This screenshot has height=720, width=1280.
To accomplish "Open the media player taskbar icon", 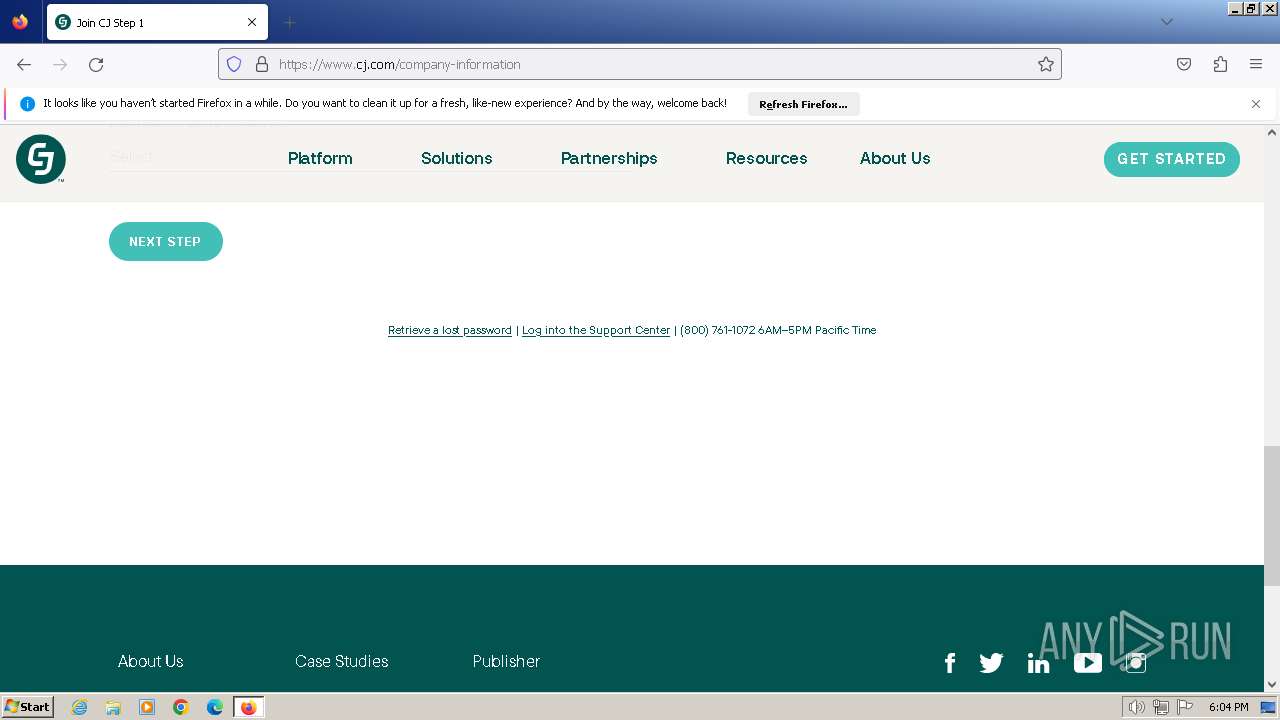I will click(147, 707).
